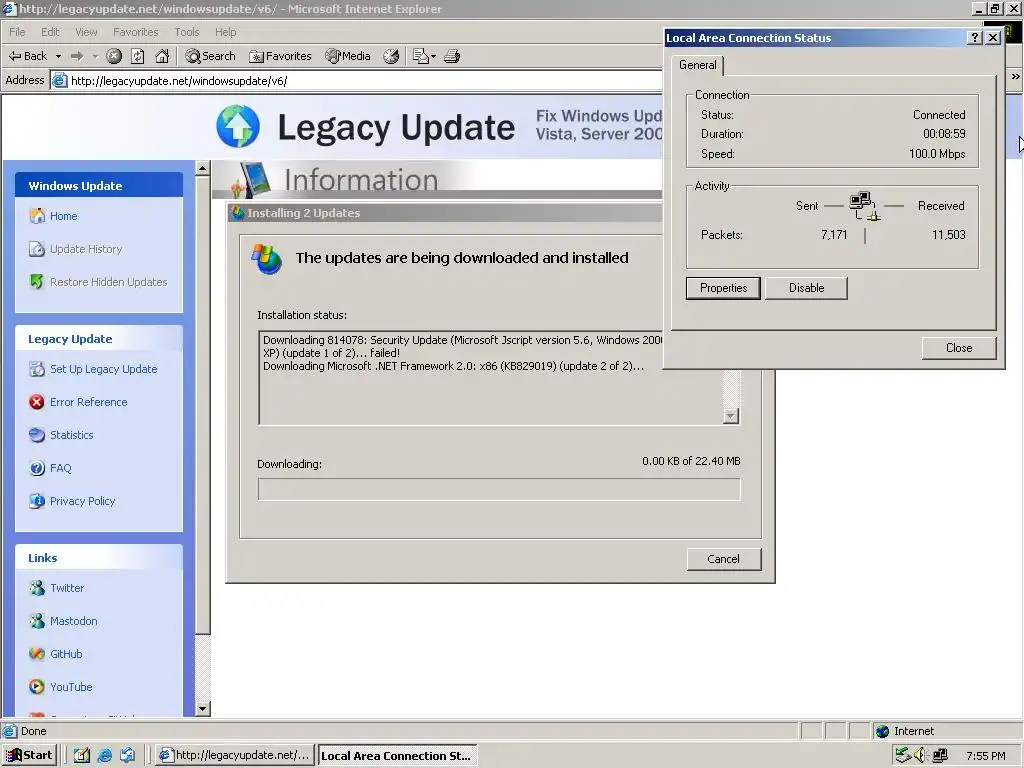Open the Favorites menu
The width and height of the screenshot is (1024, 768).
(136, 32)
